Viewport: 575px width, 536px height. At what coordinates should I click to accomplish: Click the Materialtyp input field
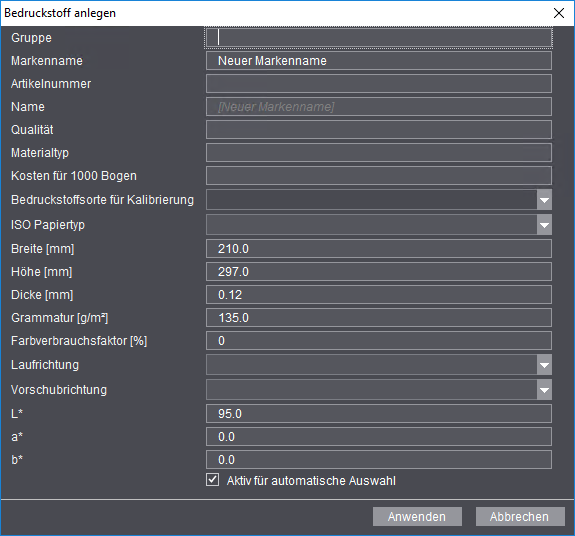[379, 153]
